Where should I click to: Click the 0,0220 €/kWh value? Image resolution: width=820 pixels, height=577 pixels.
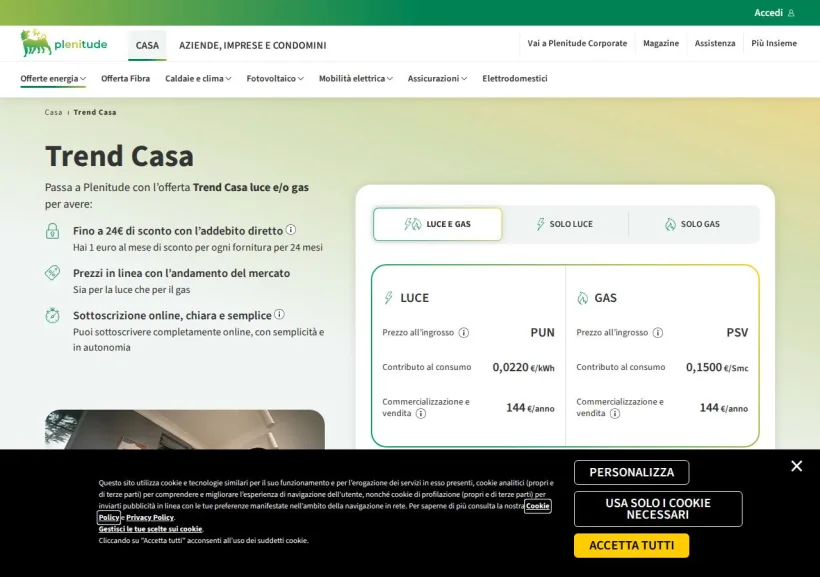click(x=523, y=368)
